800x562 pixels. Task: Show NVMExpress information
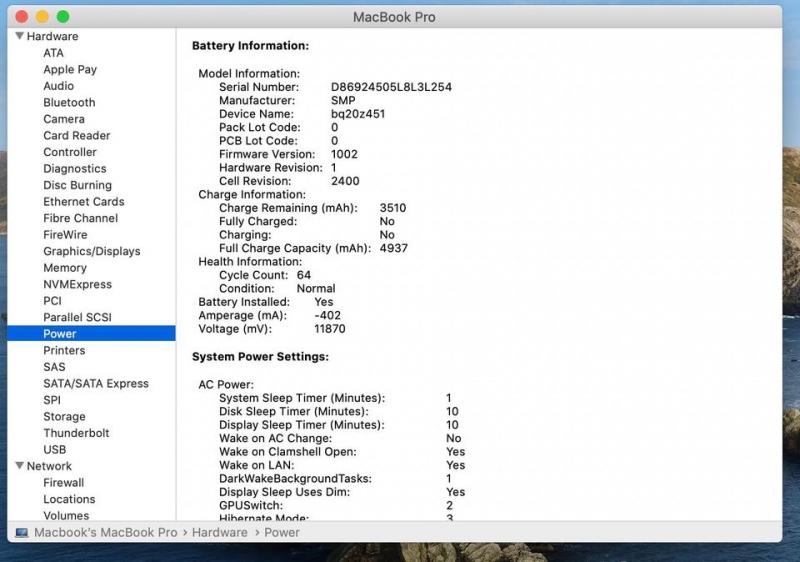click(x=77, y=285)
